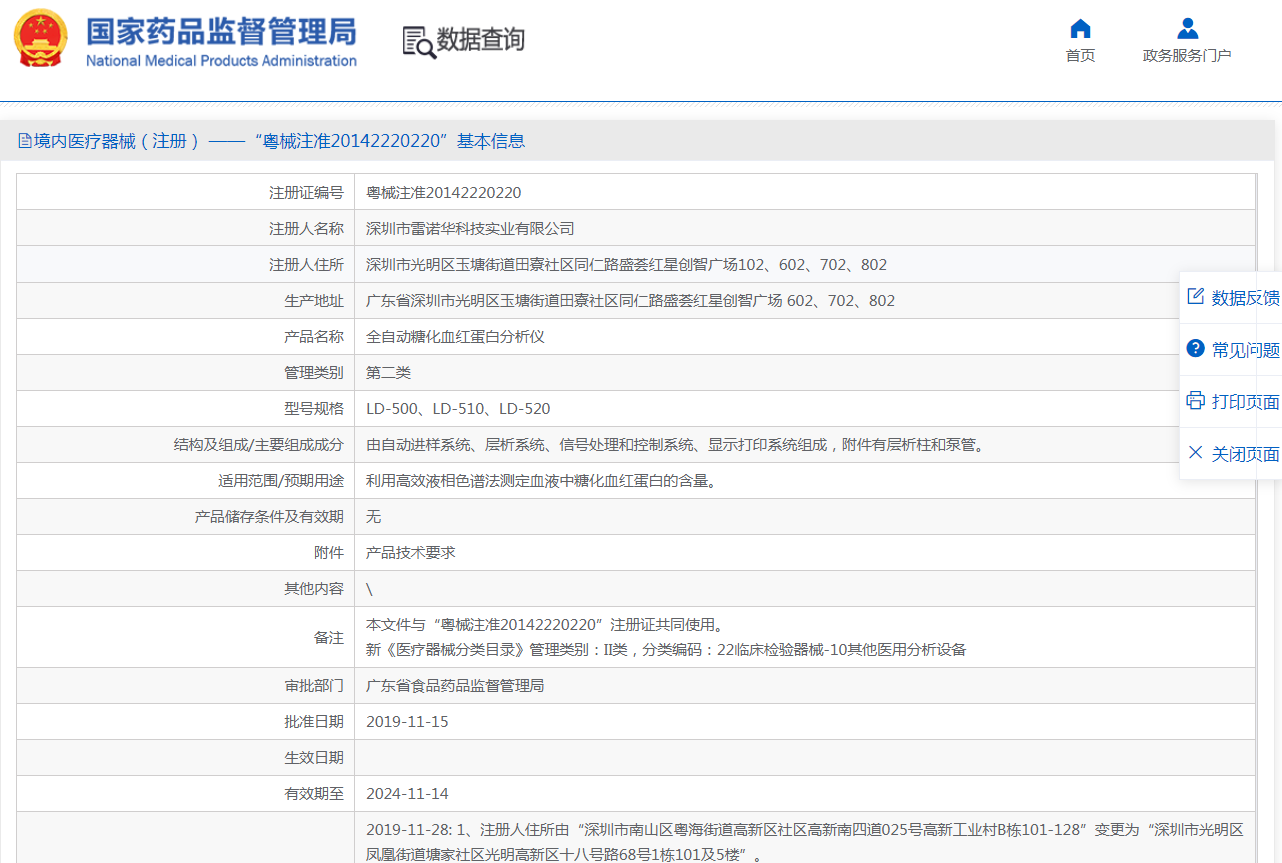Click the 结构及组成/主要组成成分 label
This screenshot has width=1282, height=863.
(x=258, y=445)
